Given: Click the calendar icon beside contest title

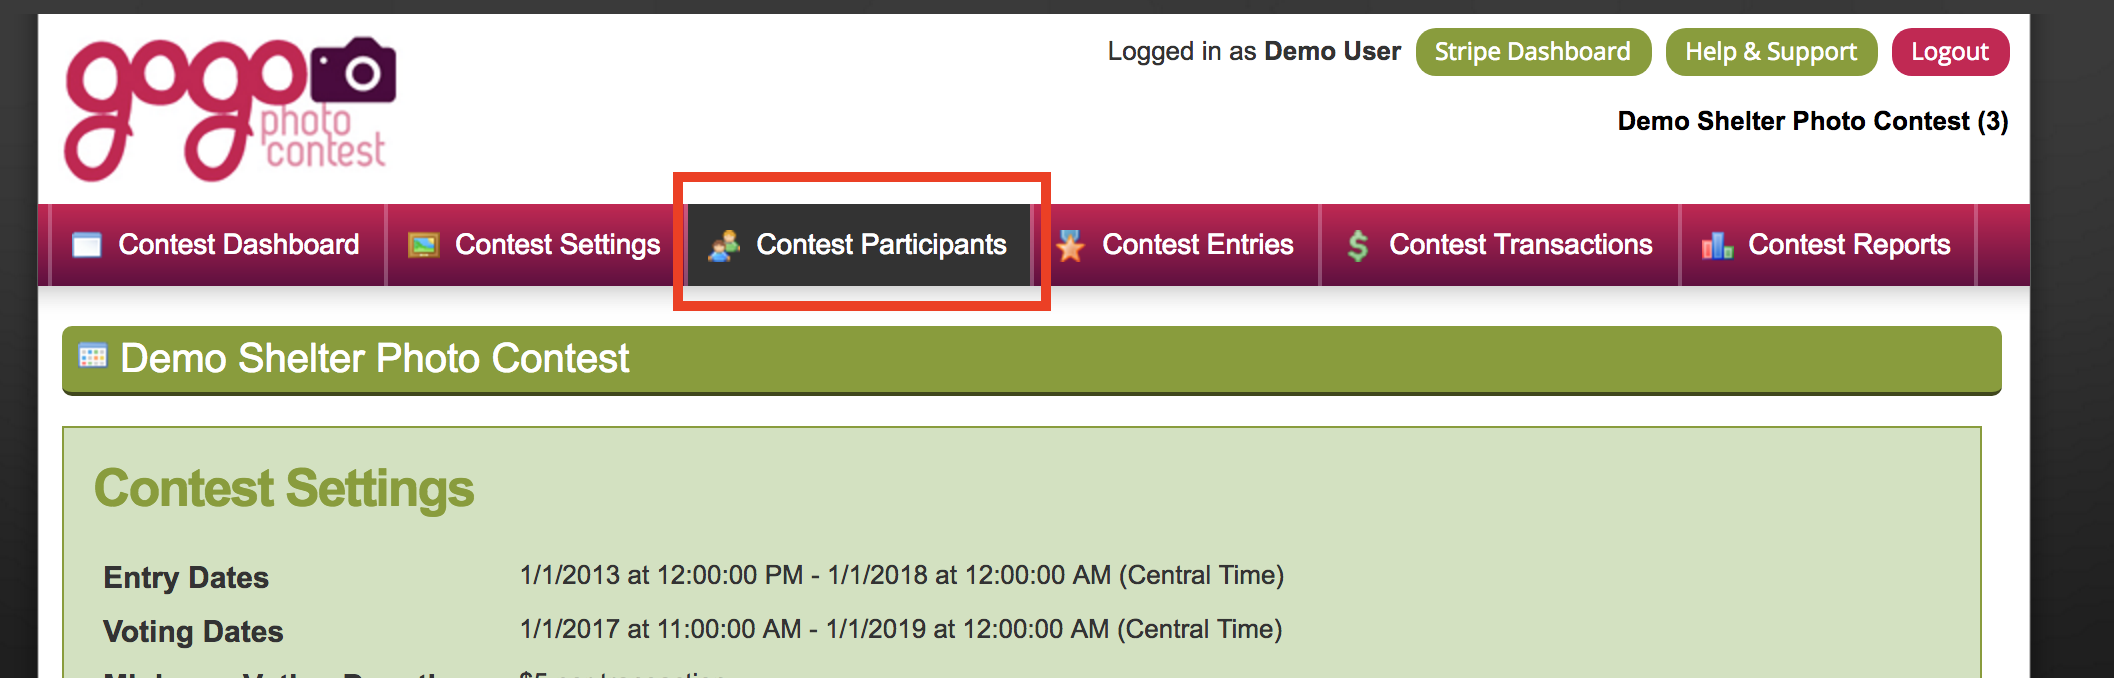Looking at the screenshot, I should (x=93, y=356).
